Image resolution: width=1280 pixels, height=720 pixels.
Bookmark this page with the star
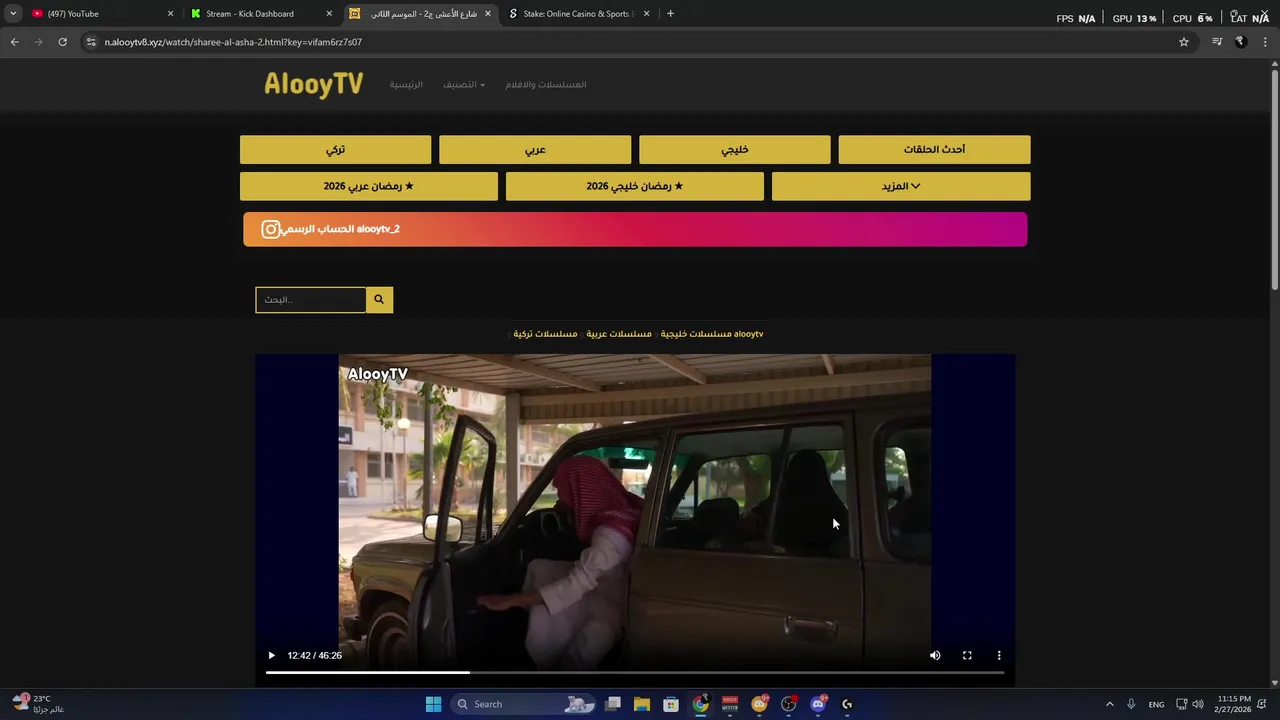click(x=1184, y=42)
